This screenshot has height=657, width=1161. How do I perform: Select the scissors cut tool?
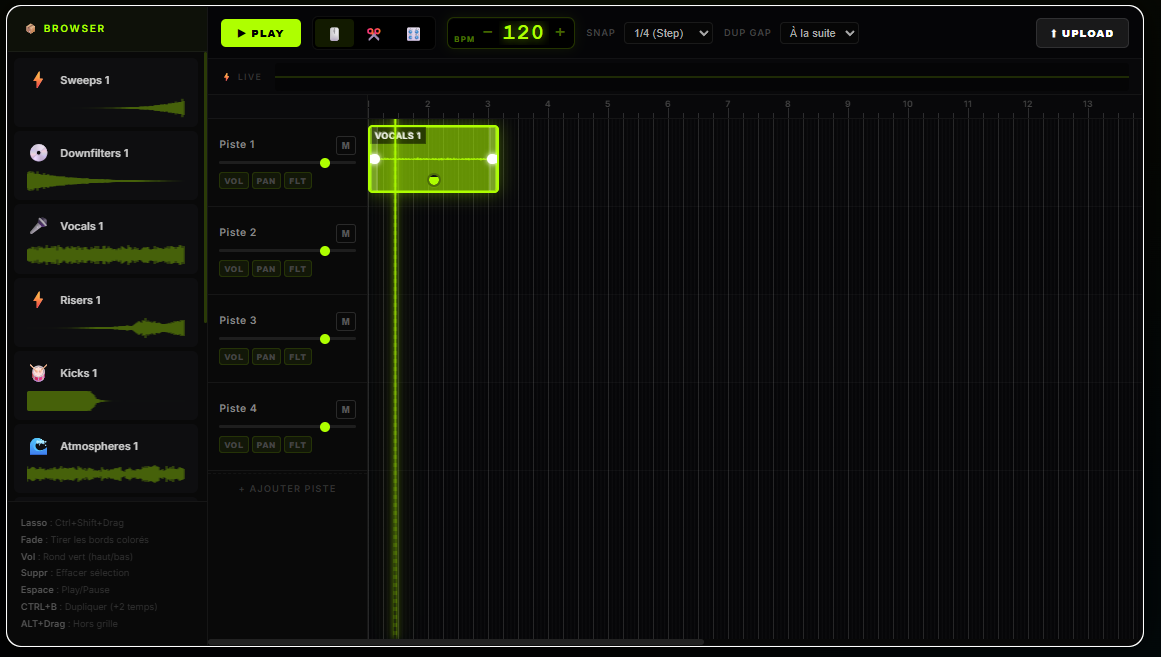point(374,34)
